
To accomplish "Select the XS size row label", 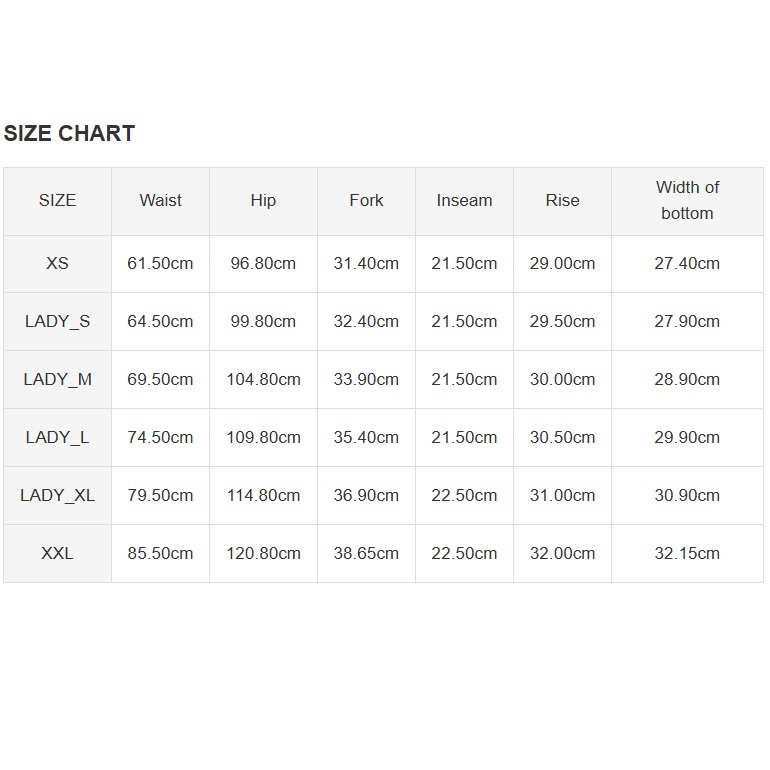I will tap(57, 263).
